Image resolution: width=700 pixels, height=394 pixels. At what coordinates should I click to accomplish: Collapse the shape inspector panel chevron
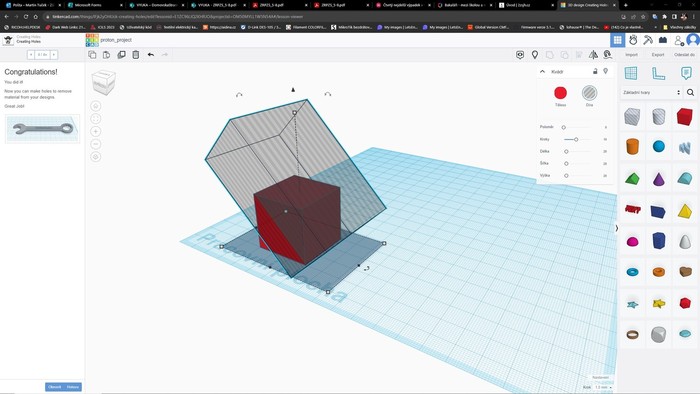coord(542,71)
